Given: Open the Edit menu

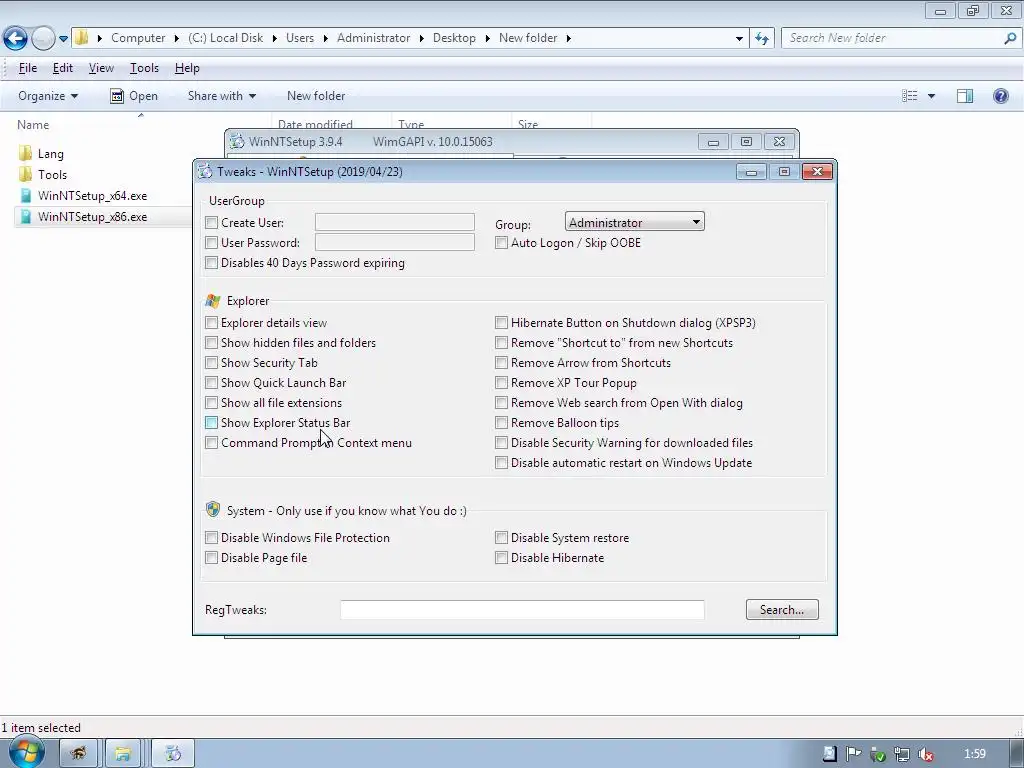Looking at the screenshot, I should [x=63, y=68].
